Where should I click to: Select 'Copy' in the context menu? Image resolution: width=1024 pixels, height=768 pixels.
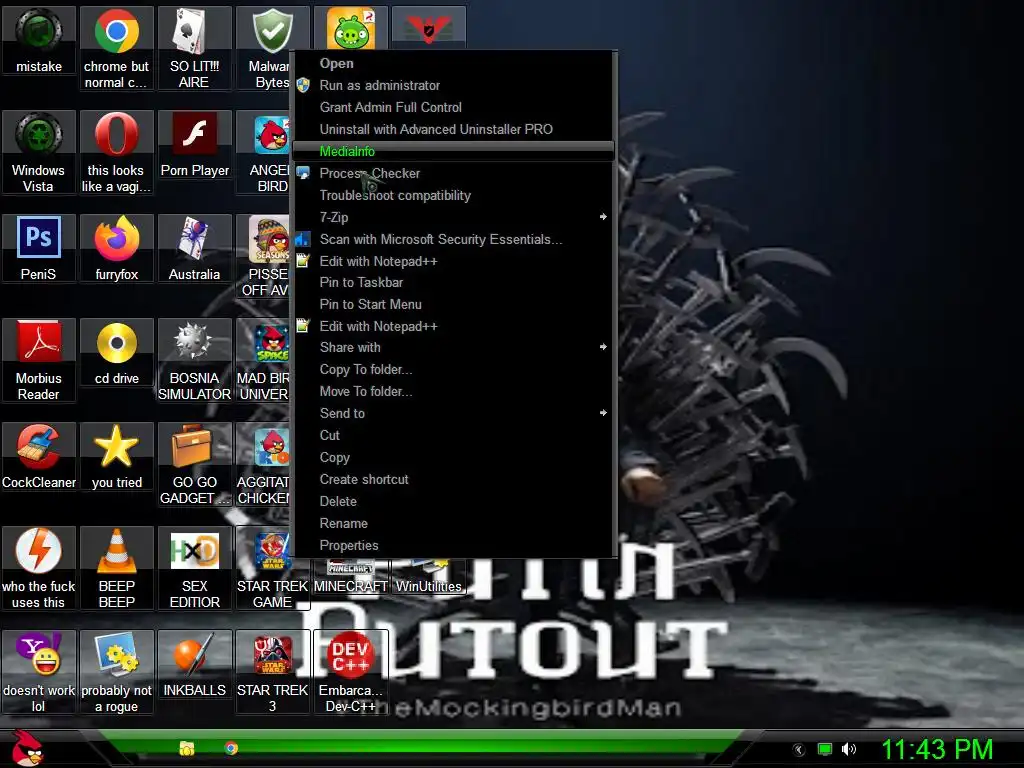click(x=453, y=457)
